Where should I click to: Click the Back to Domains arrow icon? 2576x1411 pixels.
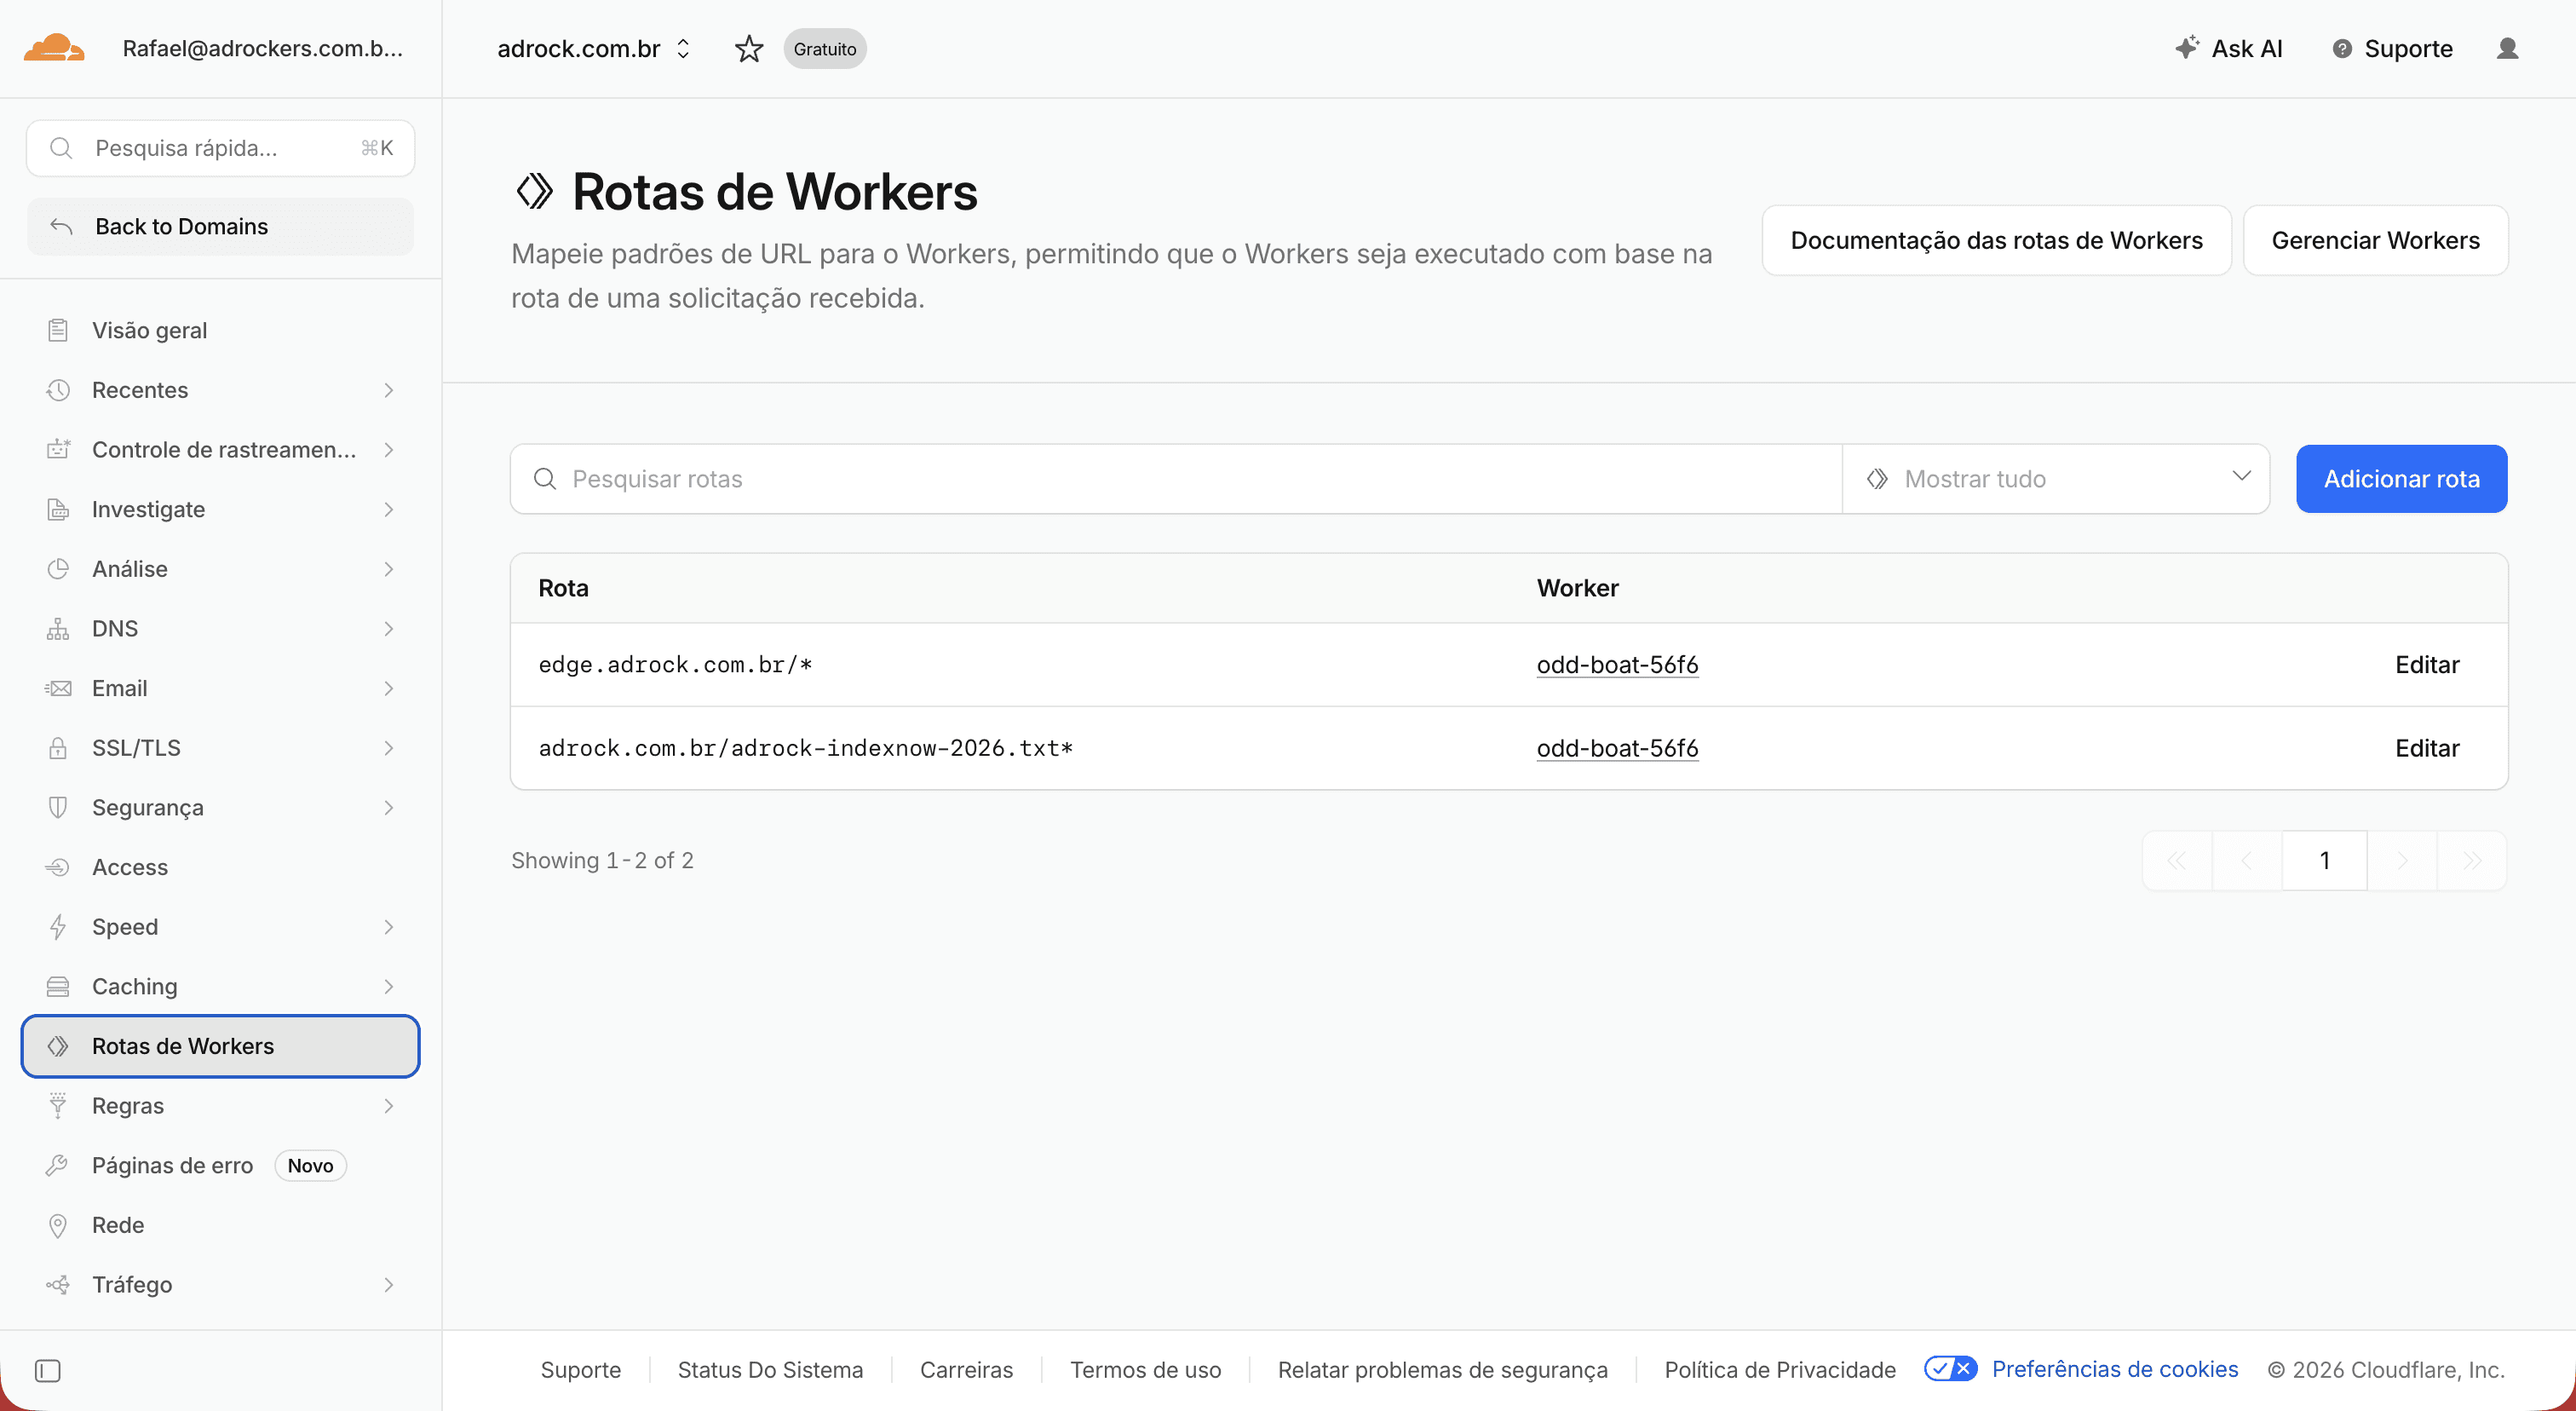[x=61, y=226]
